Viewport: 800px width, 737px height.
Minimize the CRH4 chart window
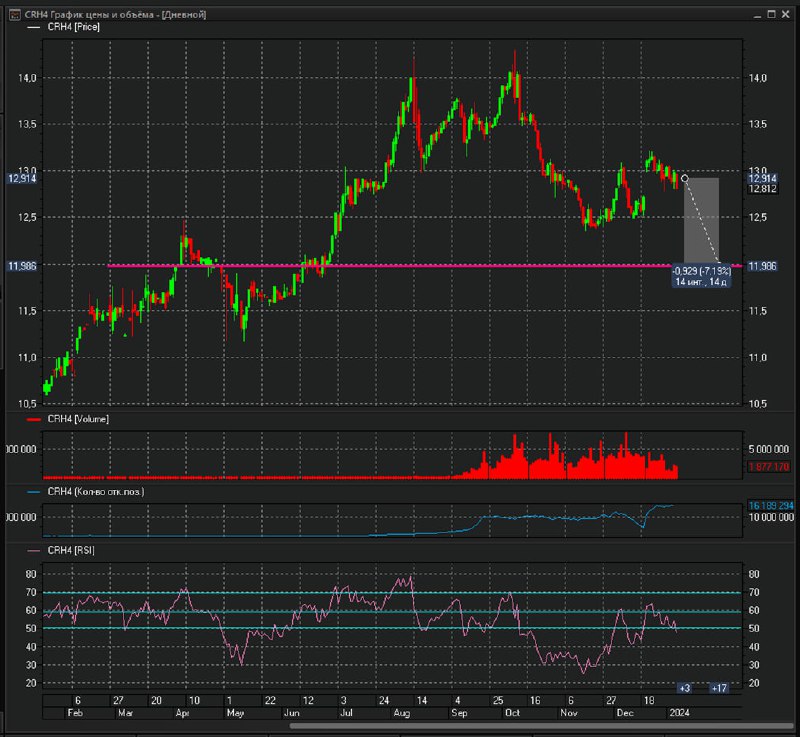pos(757,15)
